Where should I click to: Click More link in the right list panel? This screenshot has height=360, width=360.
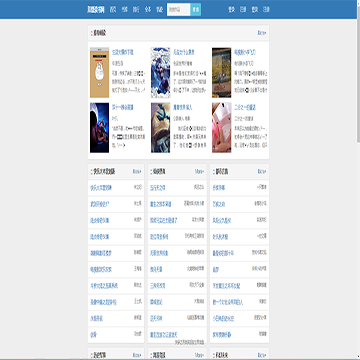pos(262,171)
